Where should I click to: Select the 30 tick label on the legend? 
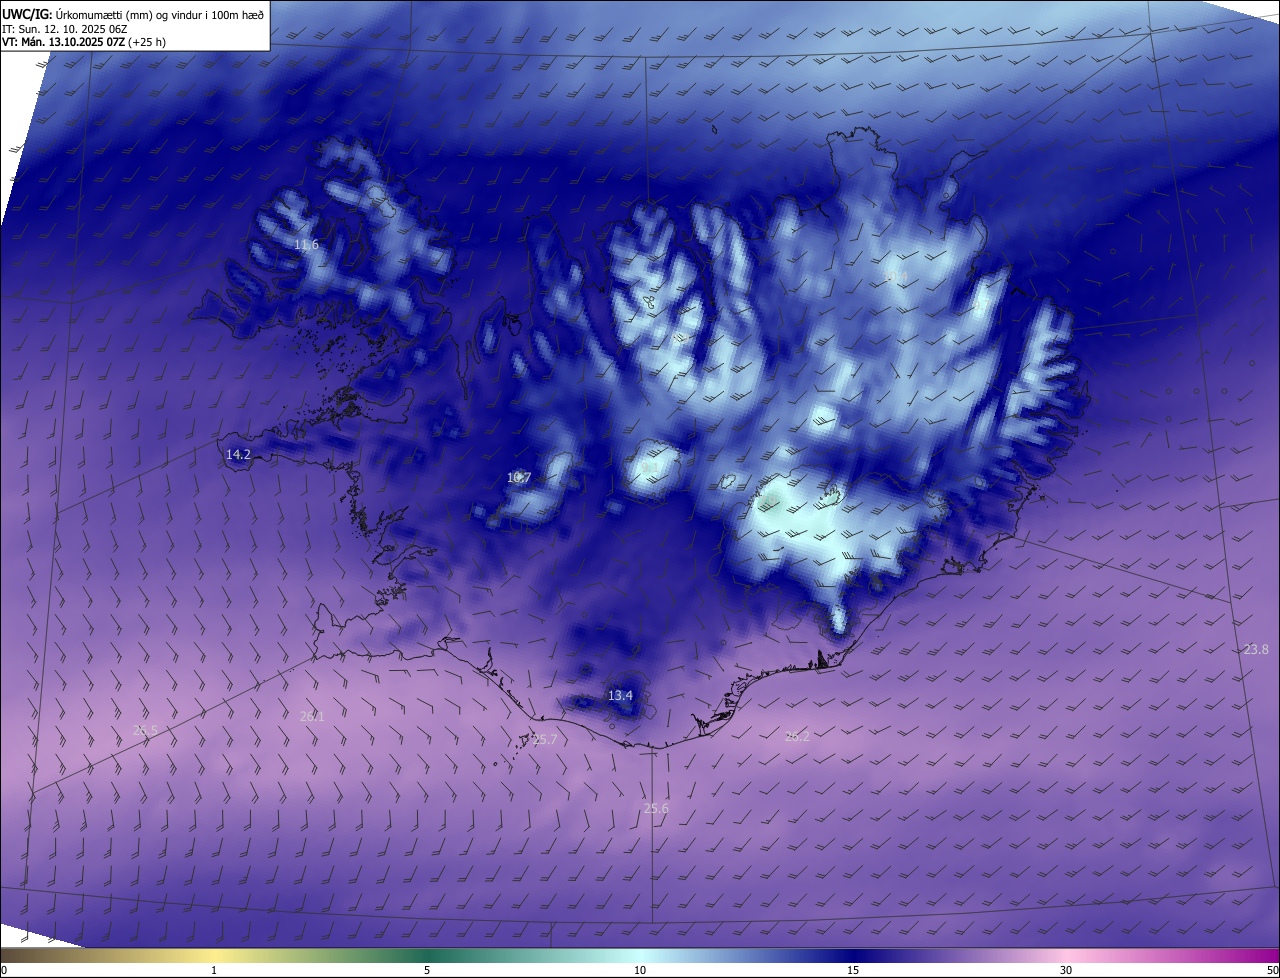click(1066, 970)
